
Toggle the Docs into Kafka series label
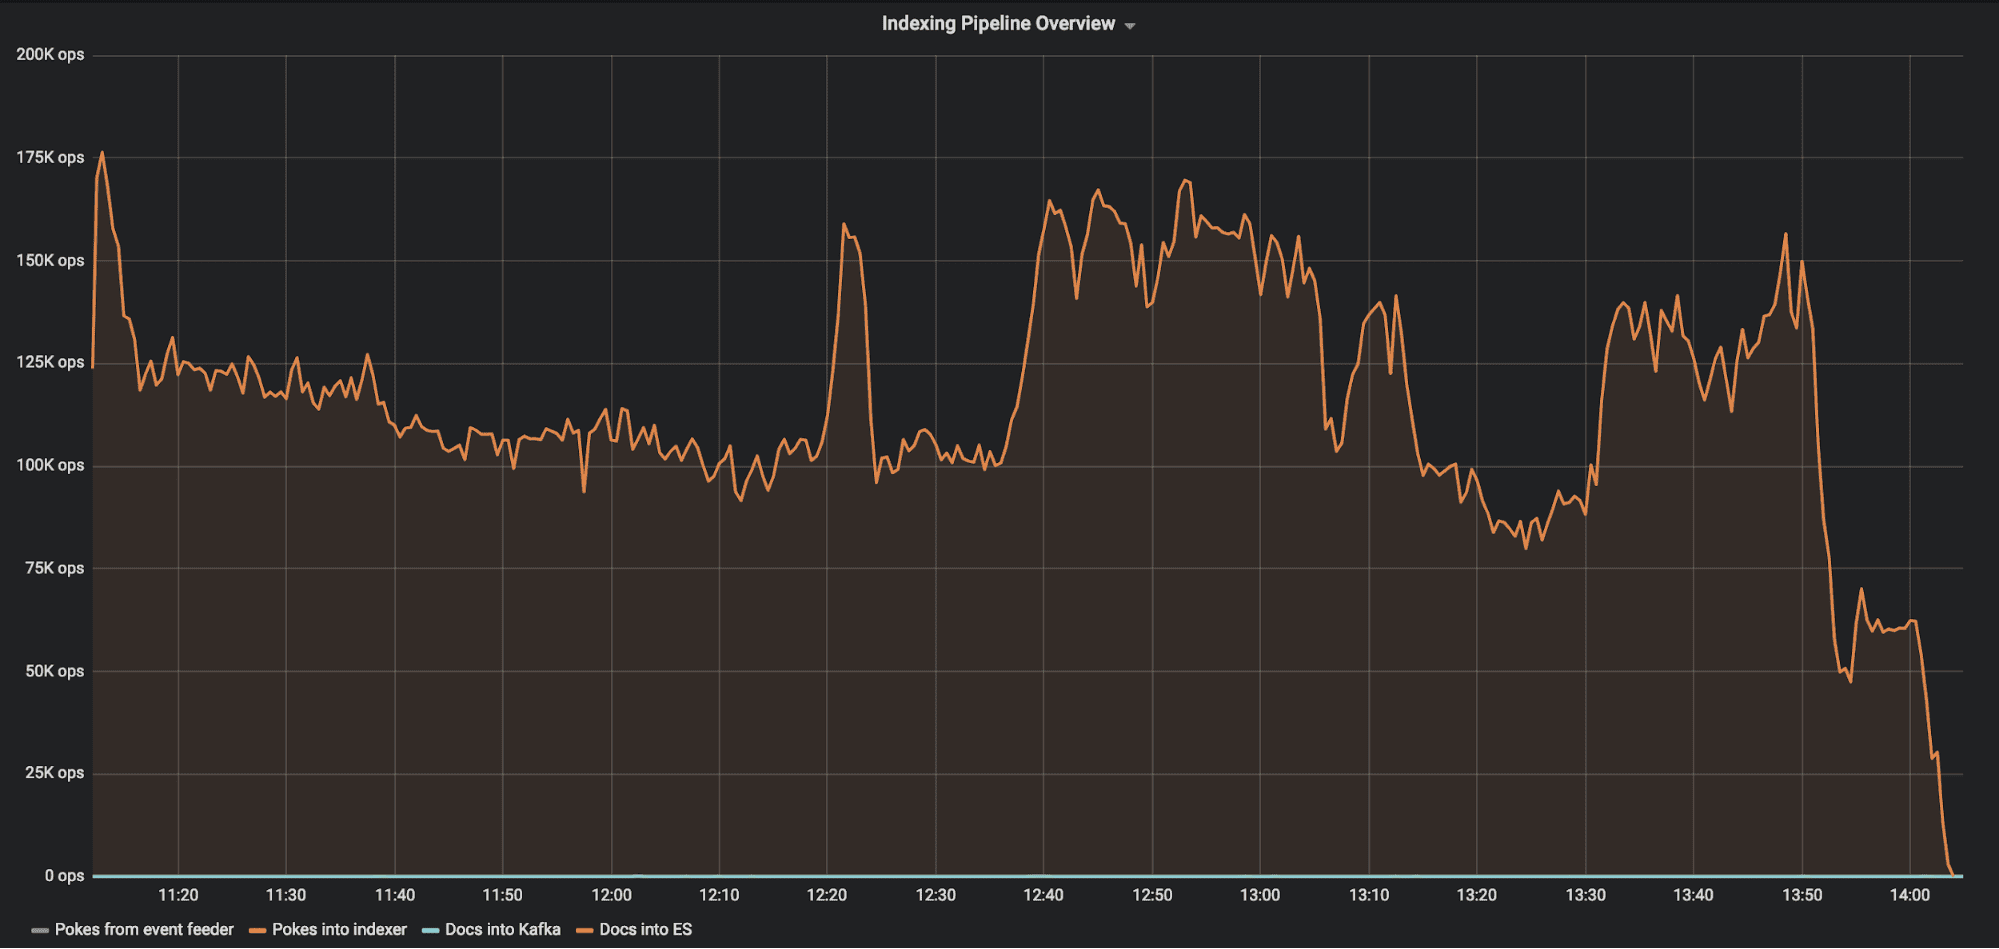tap(502, 929)
